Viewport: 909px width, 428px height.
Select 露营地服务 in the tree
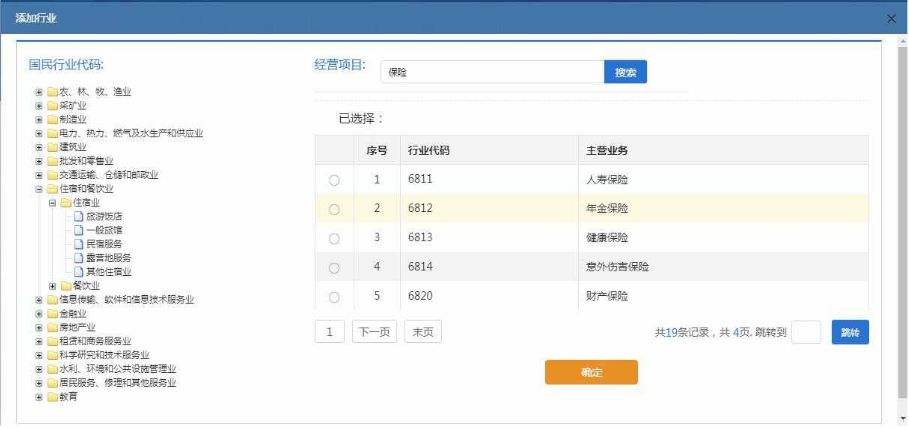[109, 258]
